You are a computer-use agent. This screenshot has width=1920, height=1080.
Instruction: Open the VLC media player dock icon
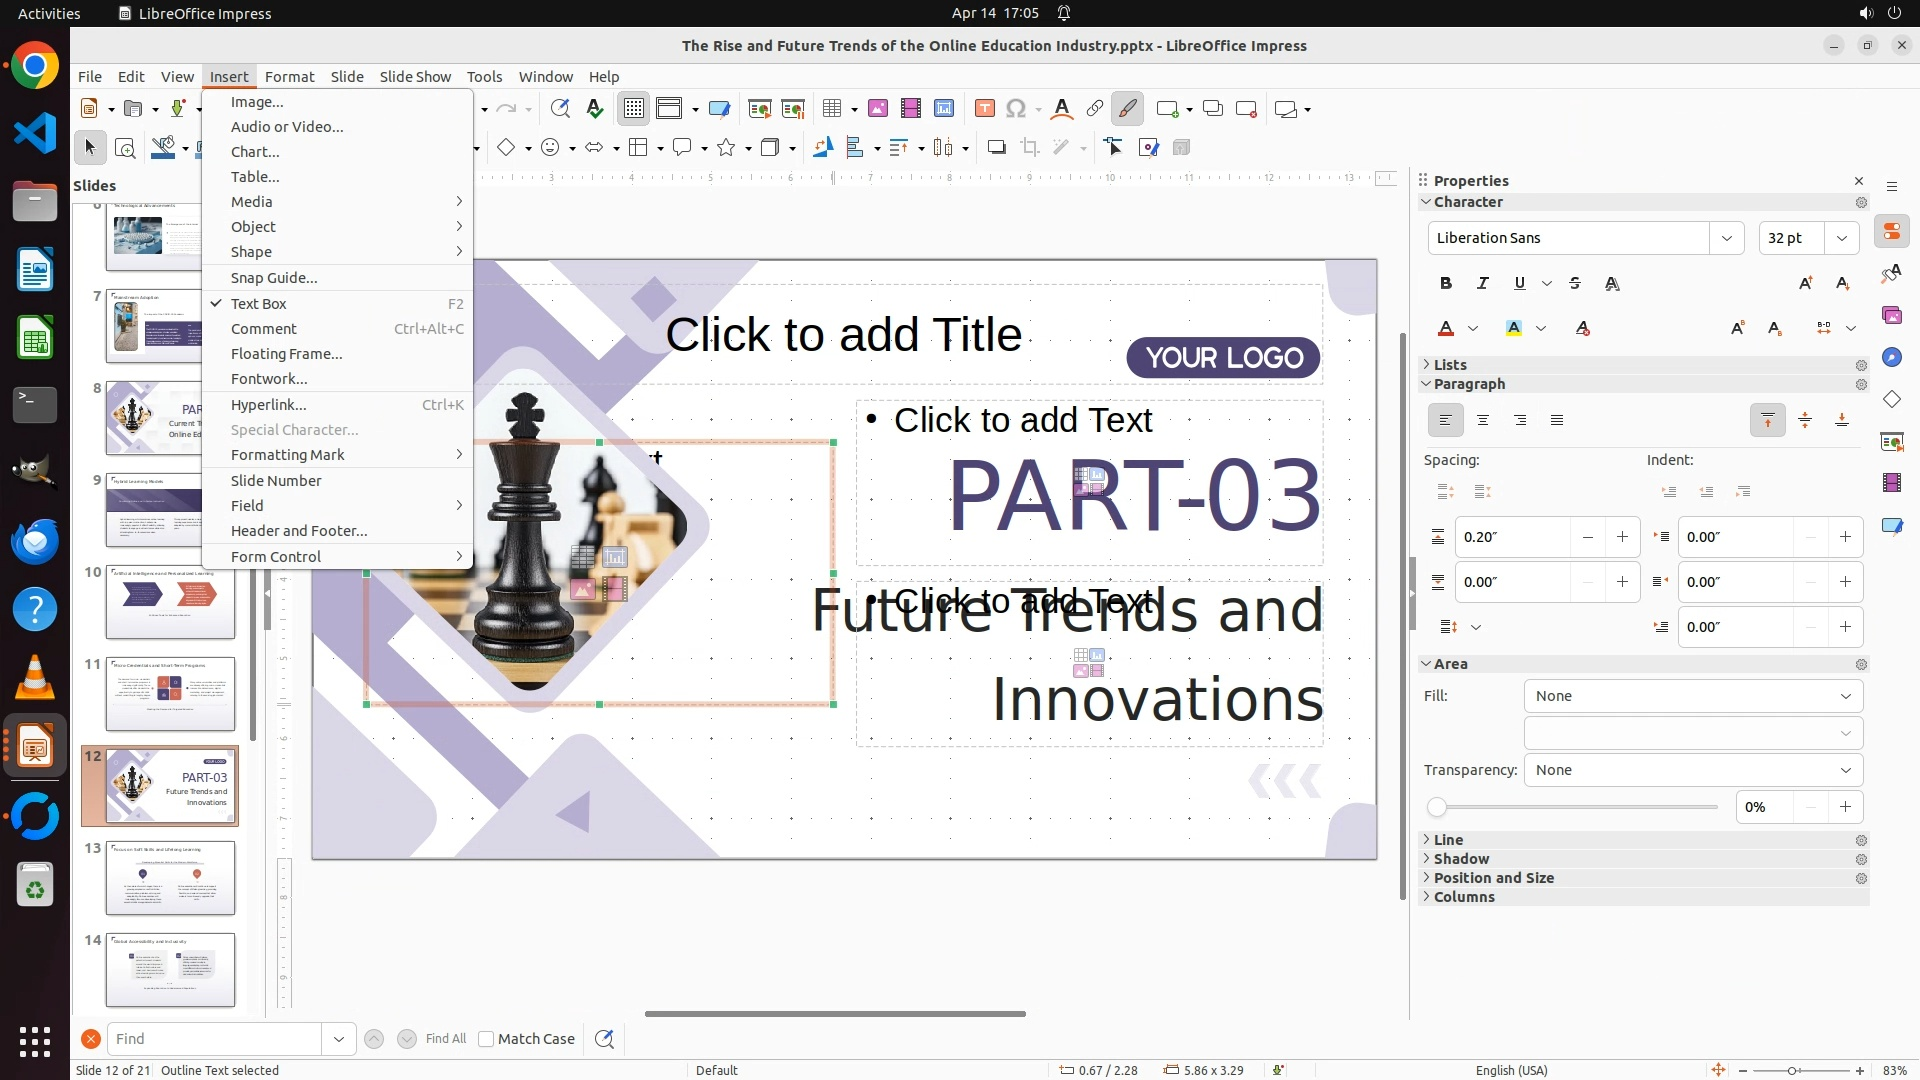click(x=35, y=678)
